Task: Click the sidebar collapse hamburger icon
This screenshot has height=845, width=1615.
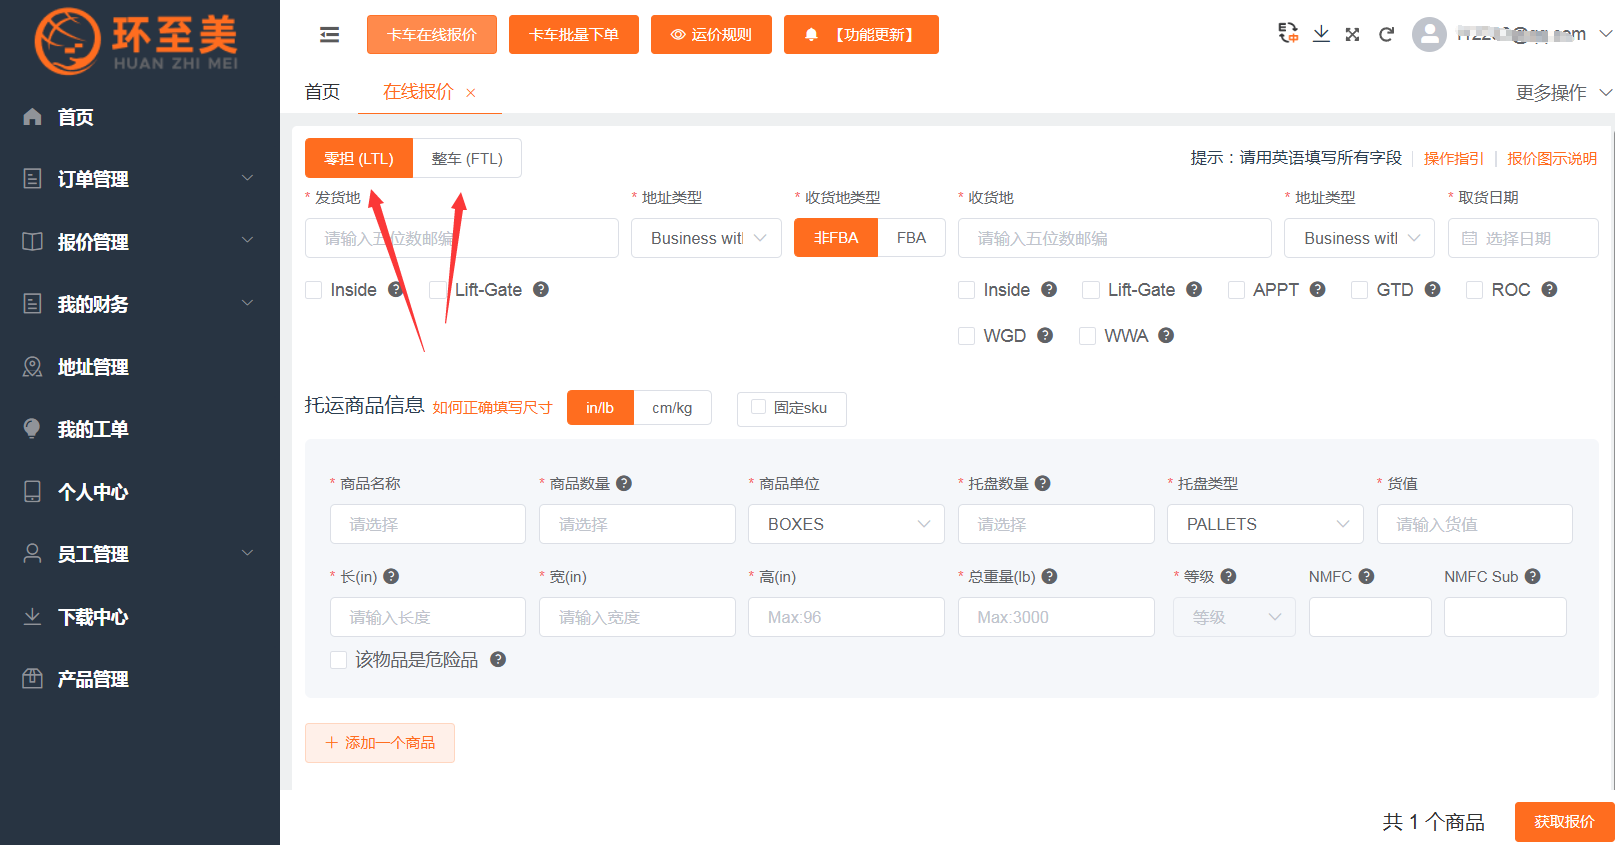Action: 329,35
